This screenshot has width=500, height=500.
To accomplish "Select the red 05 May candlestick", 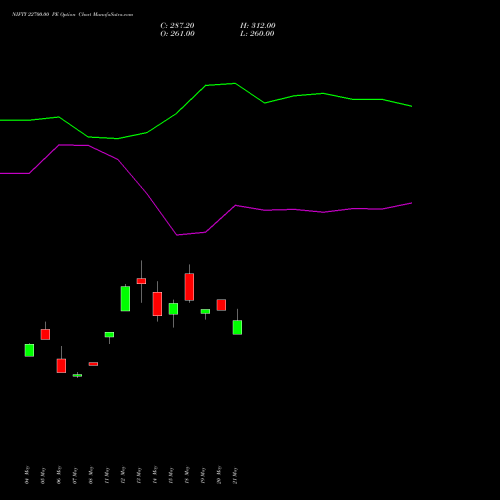I will (x=45, y=334).
